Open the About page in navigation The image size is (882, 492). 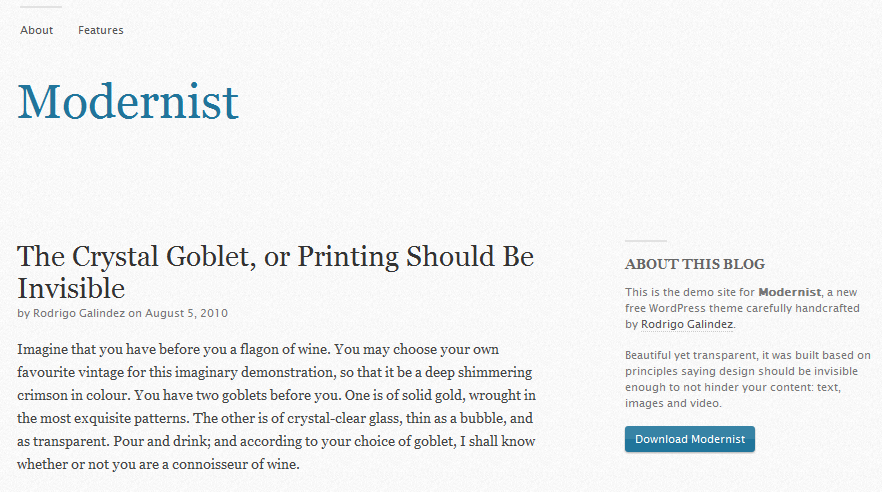click(37, 30)
